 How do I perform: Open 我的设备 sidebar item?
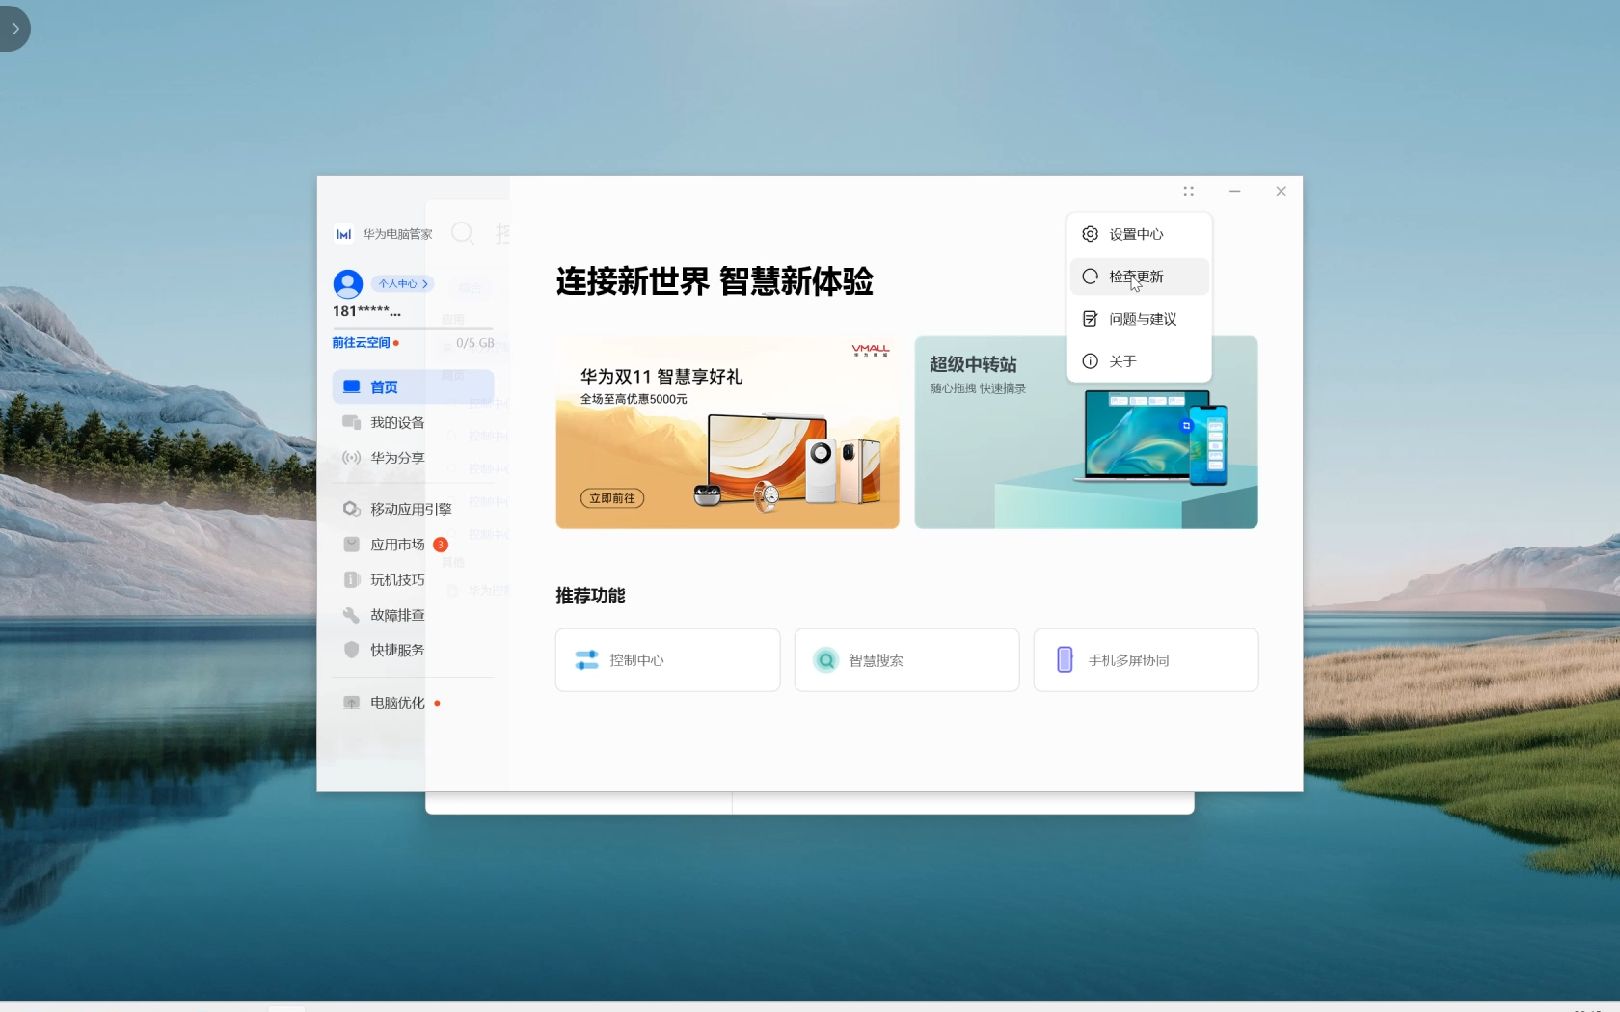[413, 422]
